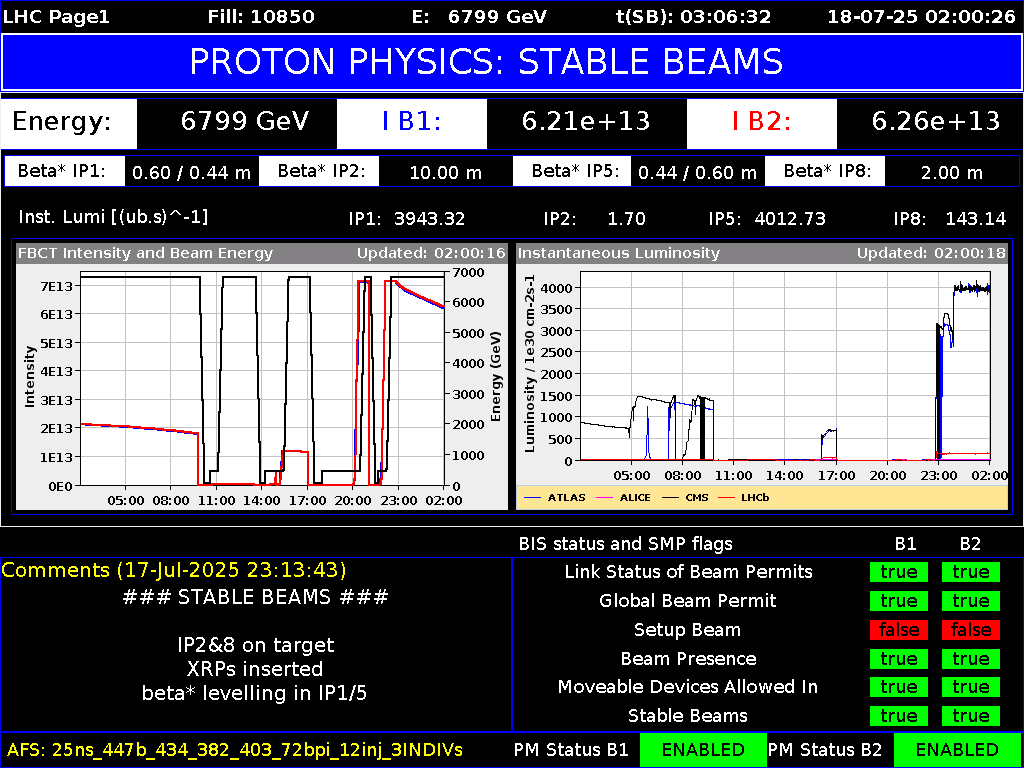
Task: Select the red I B2: label
Action: 761,124
